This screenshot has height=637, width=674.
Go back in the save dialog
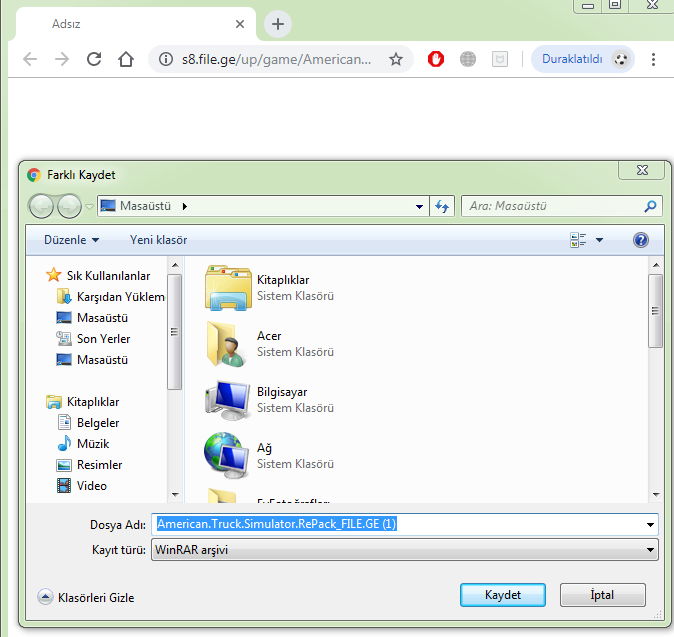pos(41,206)
